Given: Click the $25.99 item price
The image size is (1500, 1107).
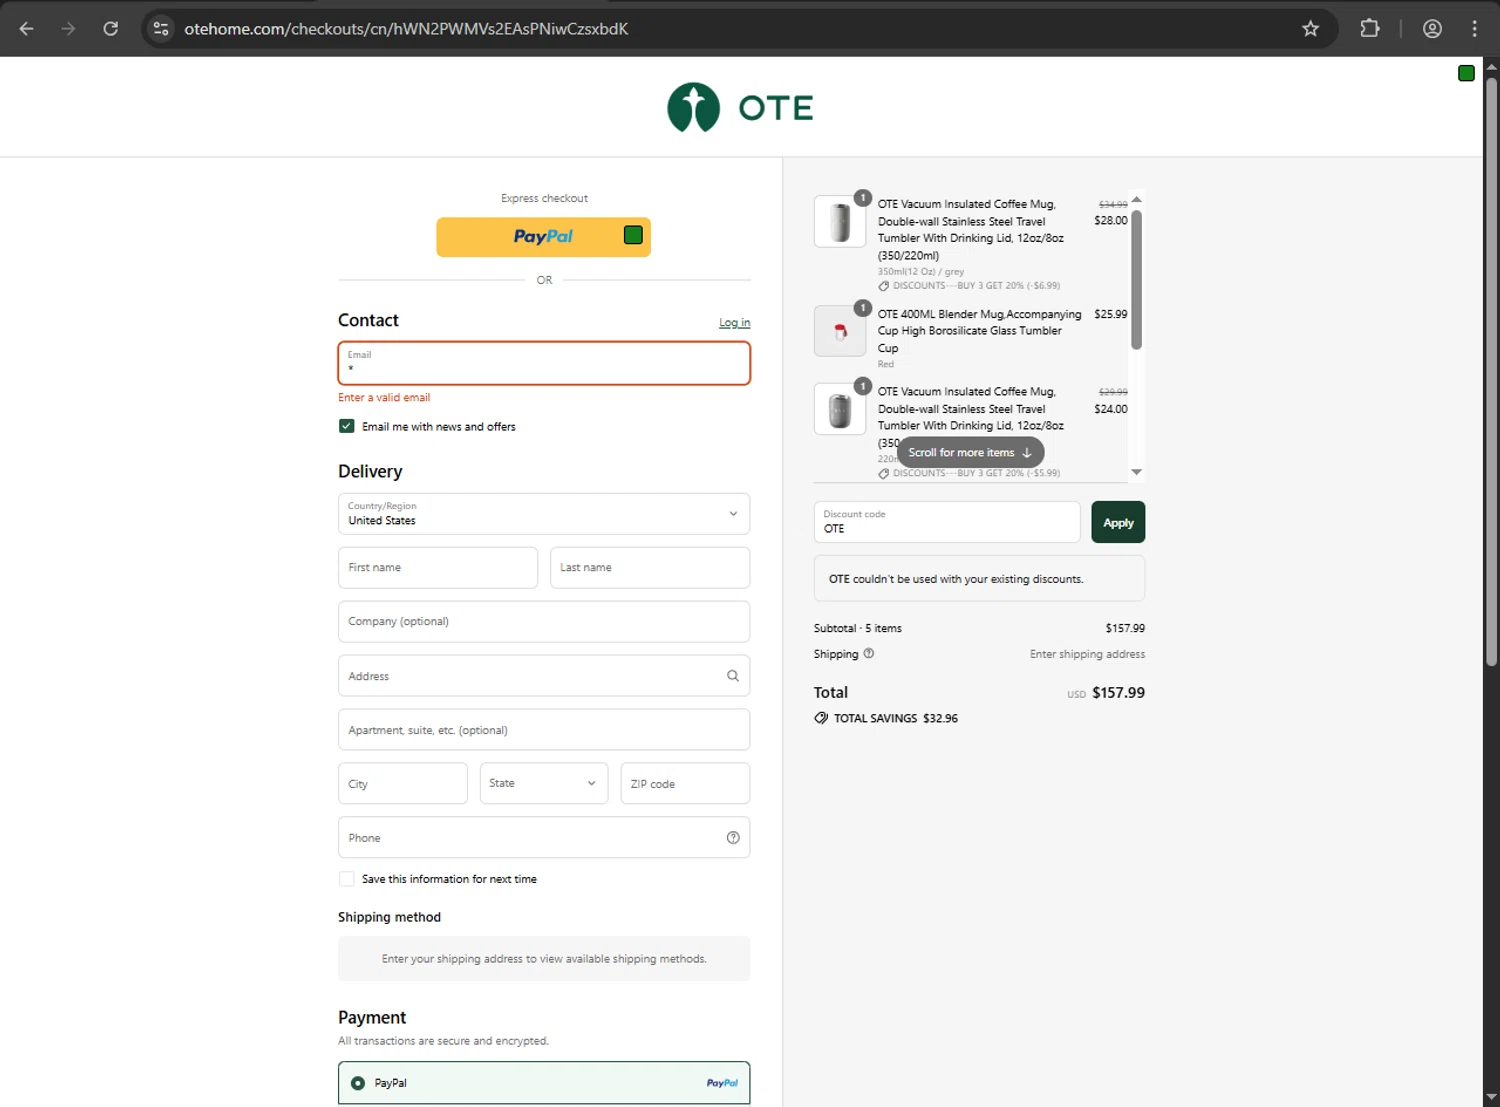Looking at the screenshot, I should tap(1110, 314).
